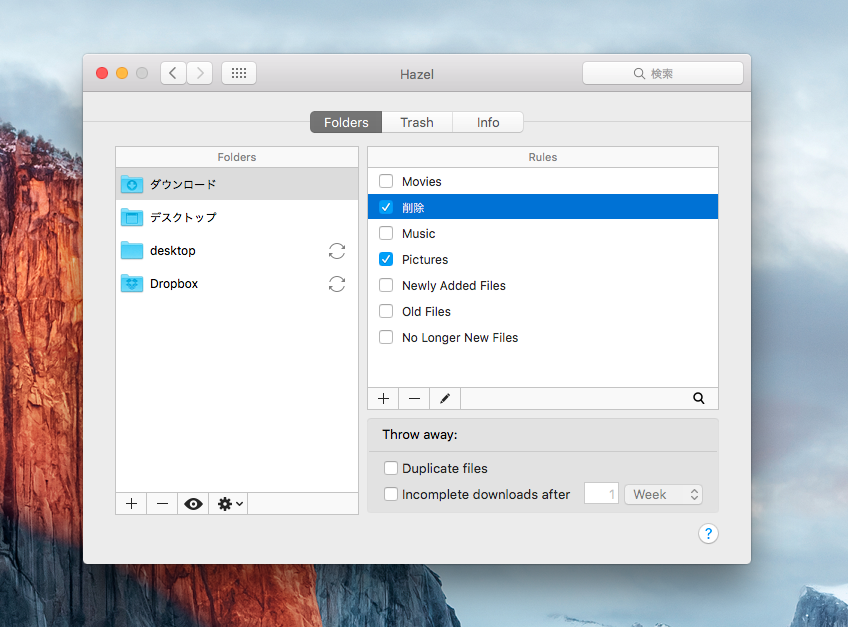
Task: Click the add folder plus button
Action: click(x=131, y=504)
